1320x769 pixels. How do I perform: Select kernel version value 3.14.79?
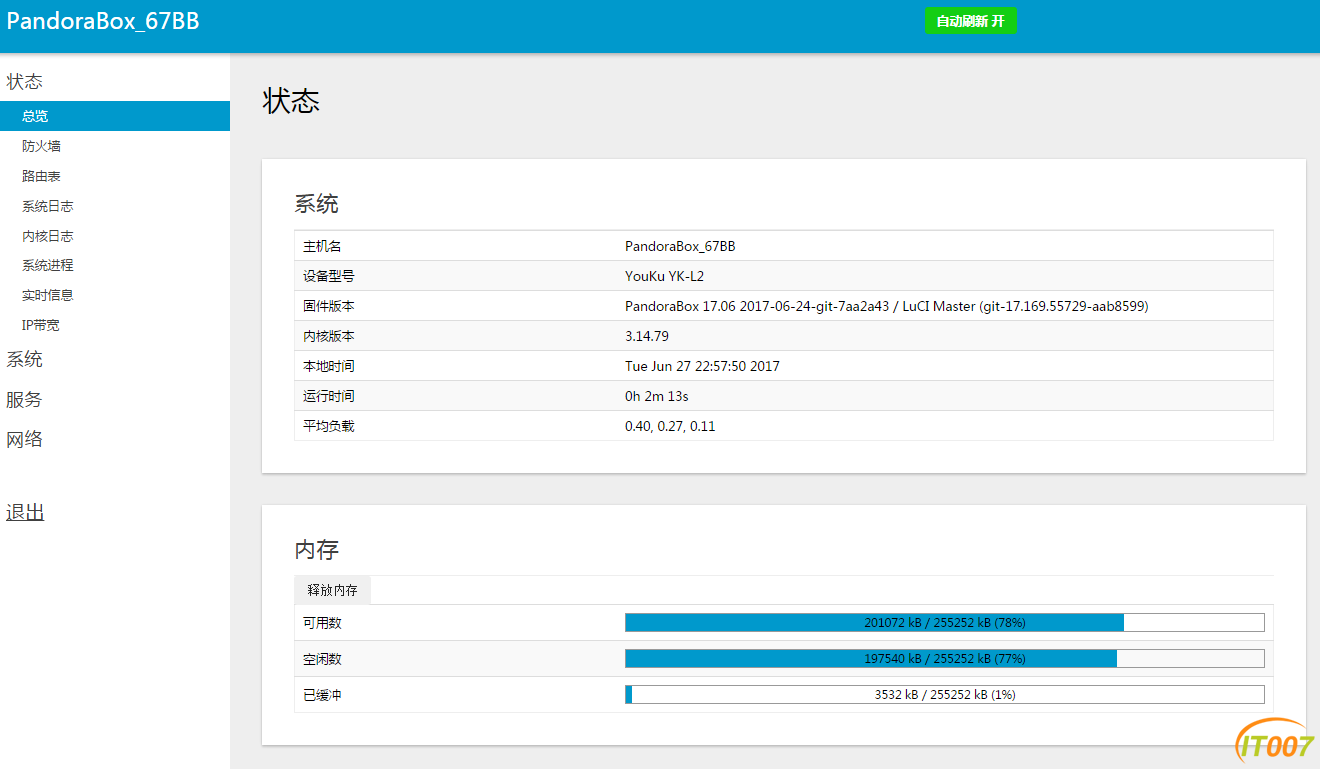coord(647,336)
